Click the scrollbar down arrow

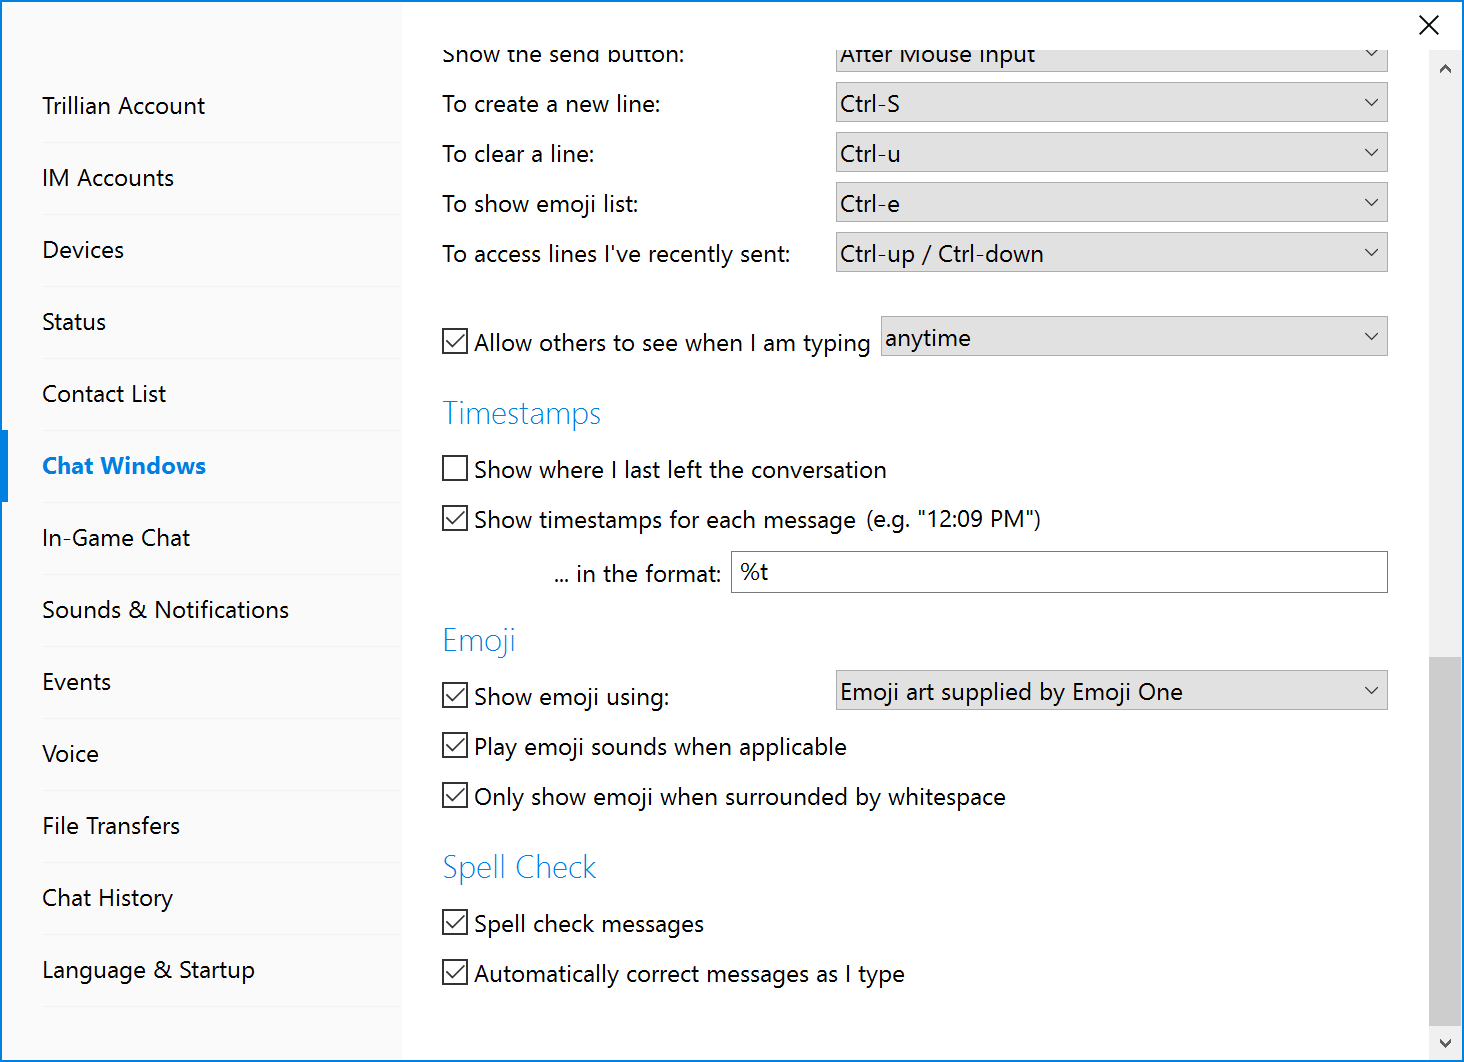click(1445, 1043)
